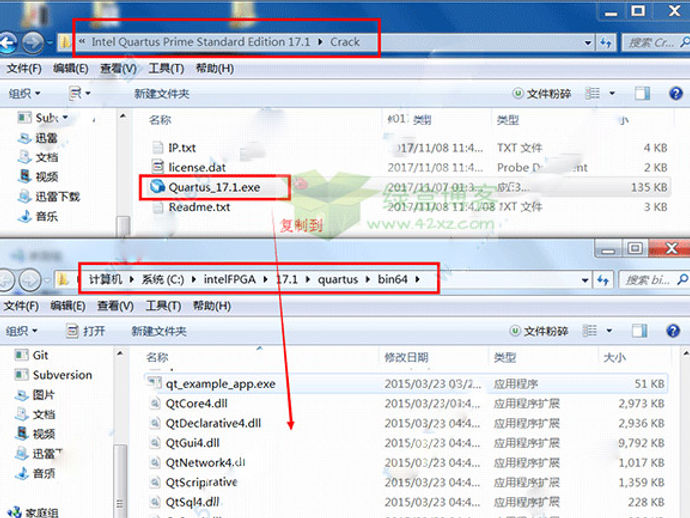The width and height of the screenshot is (690, 518).
Task: Toggle preview pane icon in top window
Action: tap(642, 93)
